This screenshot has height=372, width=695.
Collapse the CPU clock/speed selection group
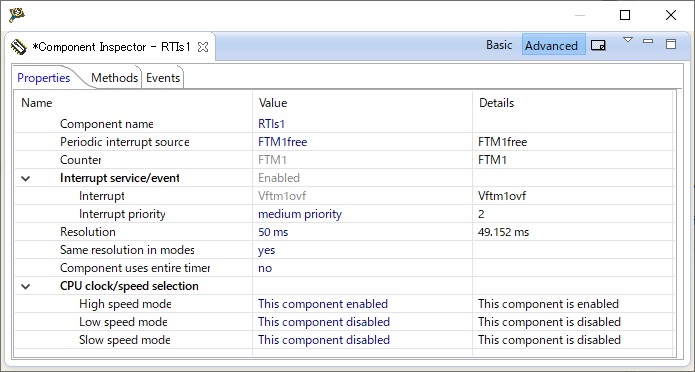(26, 287)
